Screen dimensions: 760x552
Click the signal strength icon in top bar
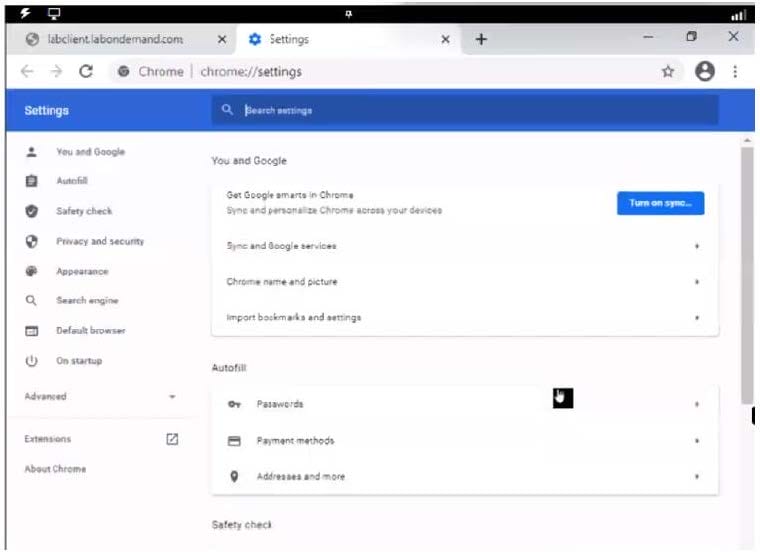pyautogui.click(x=739, y=15)
